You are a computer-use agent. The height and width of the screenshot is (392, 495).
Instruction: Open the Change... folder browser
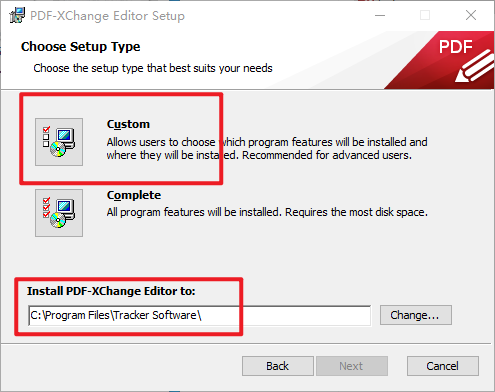pyautogui.click(x=416, y=315)
